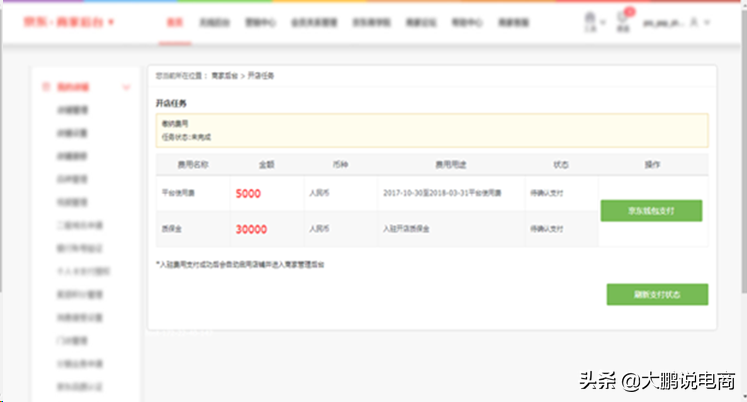The width and height of the screenshot is (747, 402).
Task: Click the 开店任务 breadcrumb text
Action: pos(261,76)
